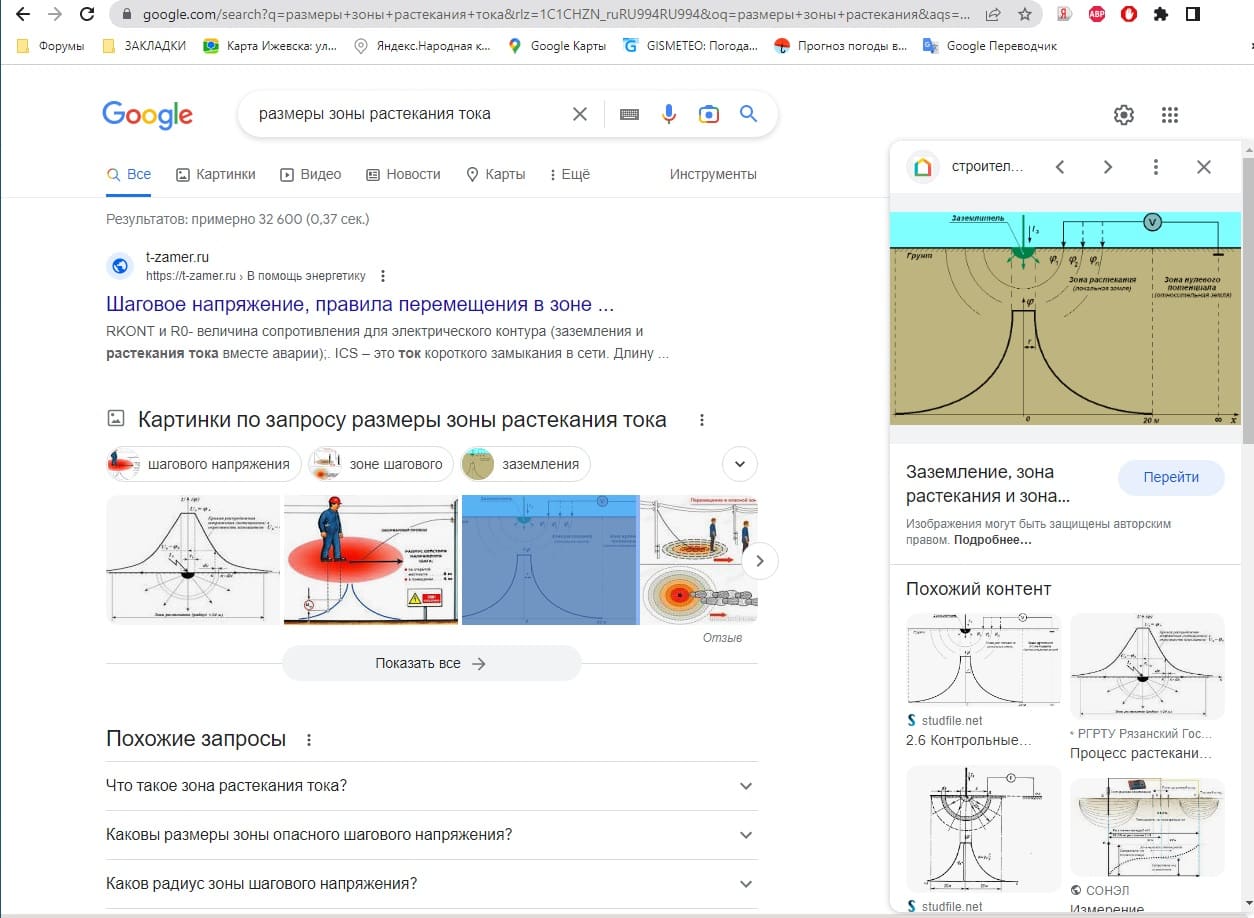Click the 'Показать все' button

(x=431, y=663)
